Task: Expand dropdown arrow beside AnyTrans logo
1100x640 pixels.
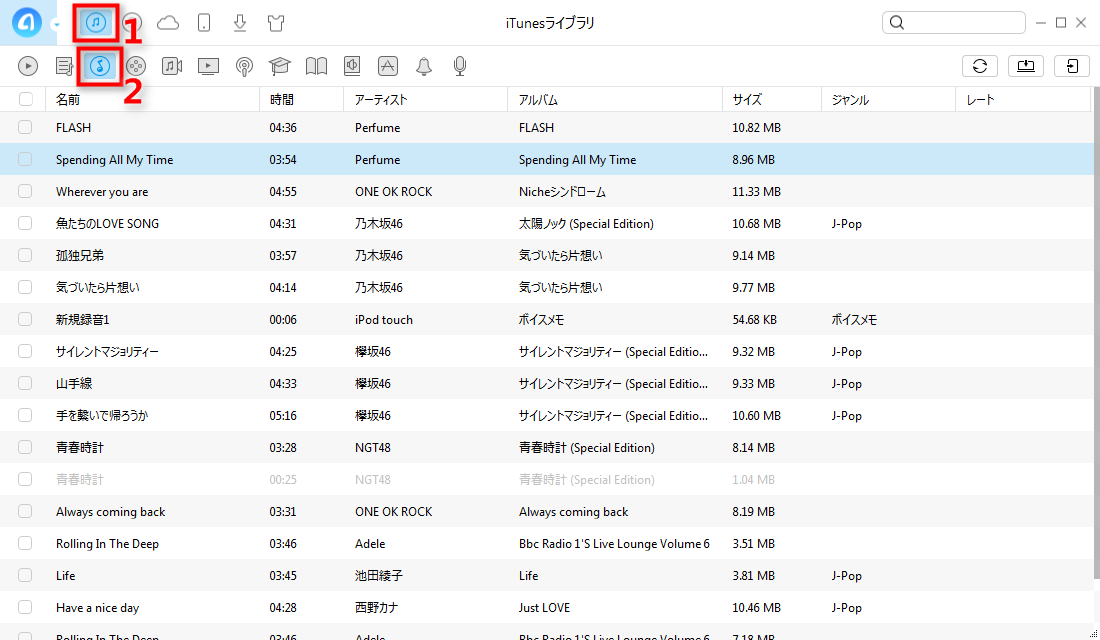Action: coord(55,25)
